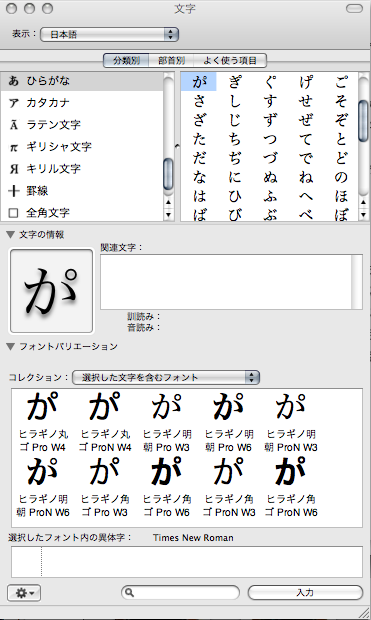Click the category list scroll down arrow

tap(168, 215)
